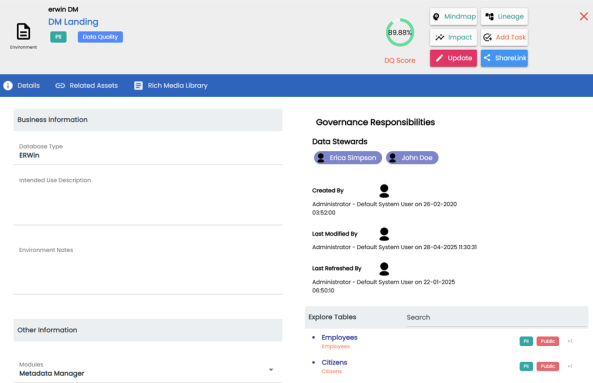The image size is (593, 383).
Task: Select the PII tag under DM Landing
Action: [x=58, y=37]
